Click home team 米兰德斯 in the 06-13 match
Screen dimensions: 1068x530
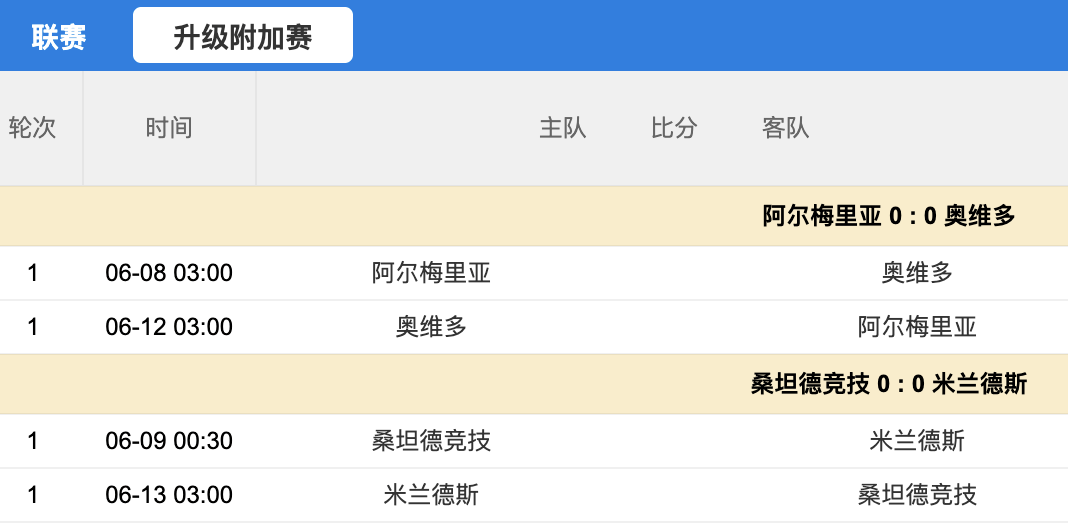coord(431,495)
